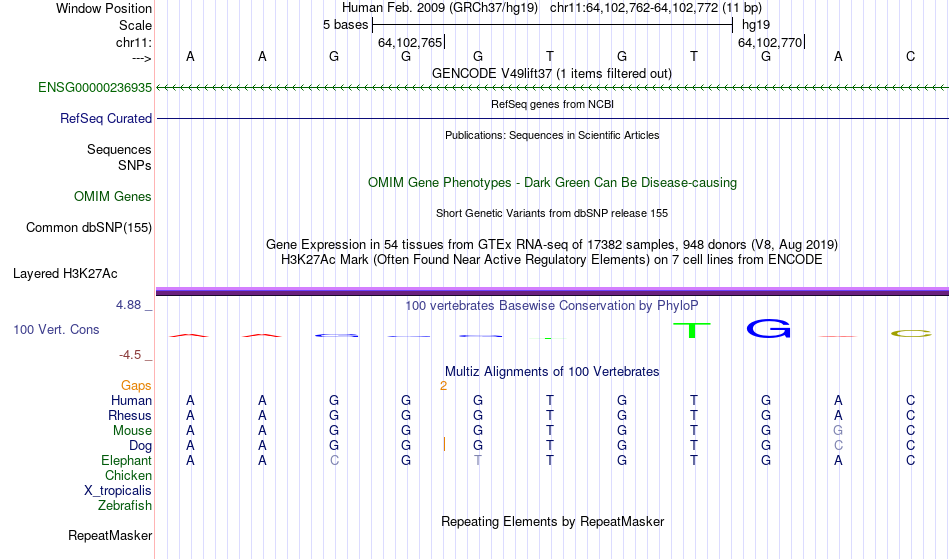Image resolution: width=950 pixels, height=559 pixels.
Task: Click the Sequences label of the Publications track
Action: point(119,150)
